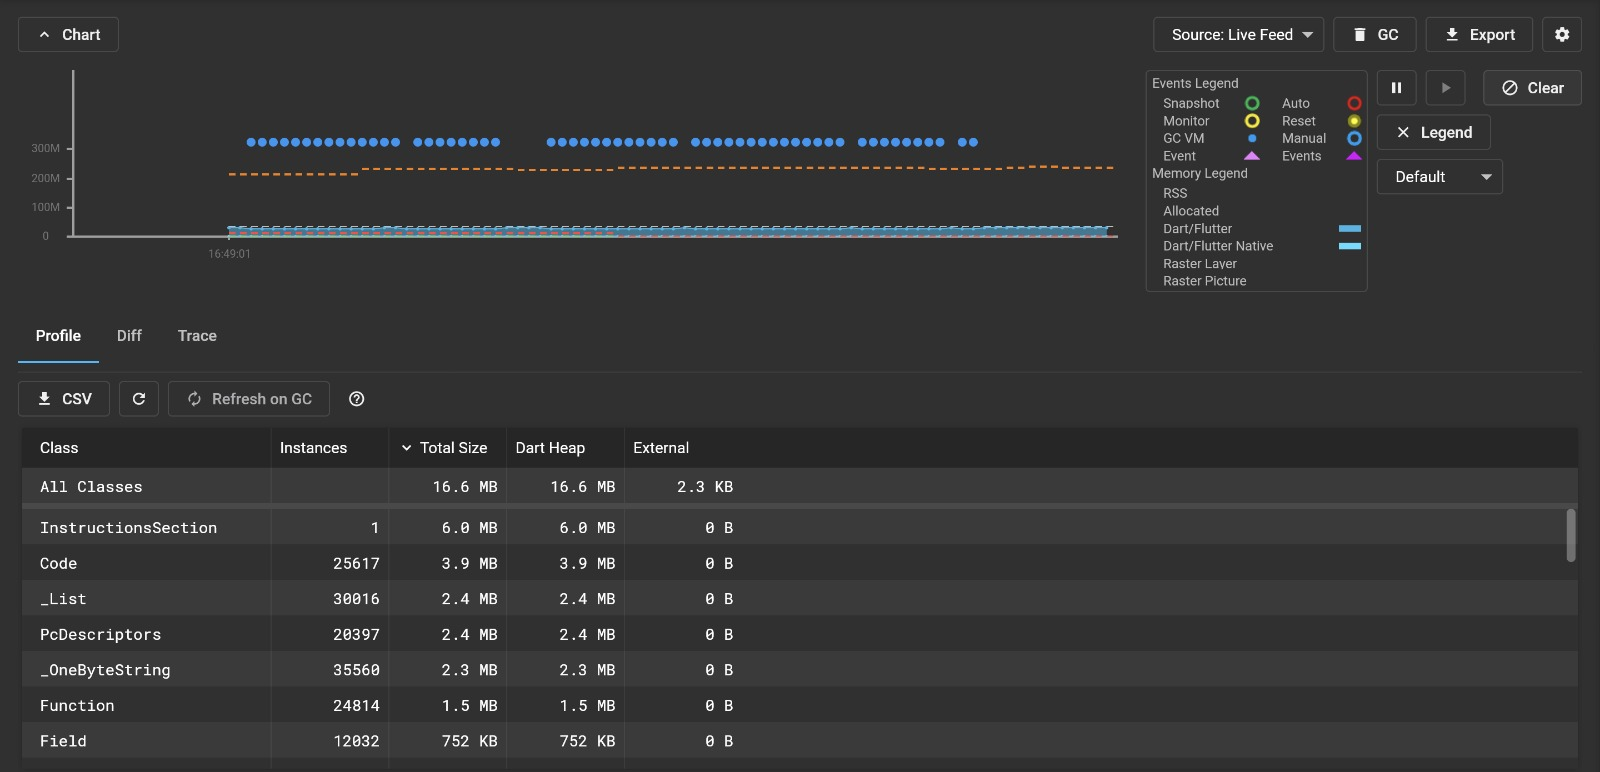The width and height of the screenshot is (1600, 772).
Task: Pause the live memory chart
Action: pos(1396,88)
